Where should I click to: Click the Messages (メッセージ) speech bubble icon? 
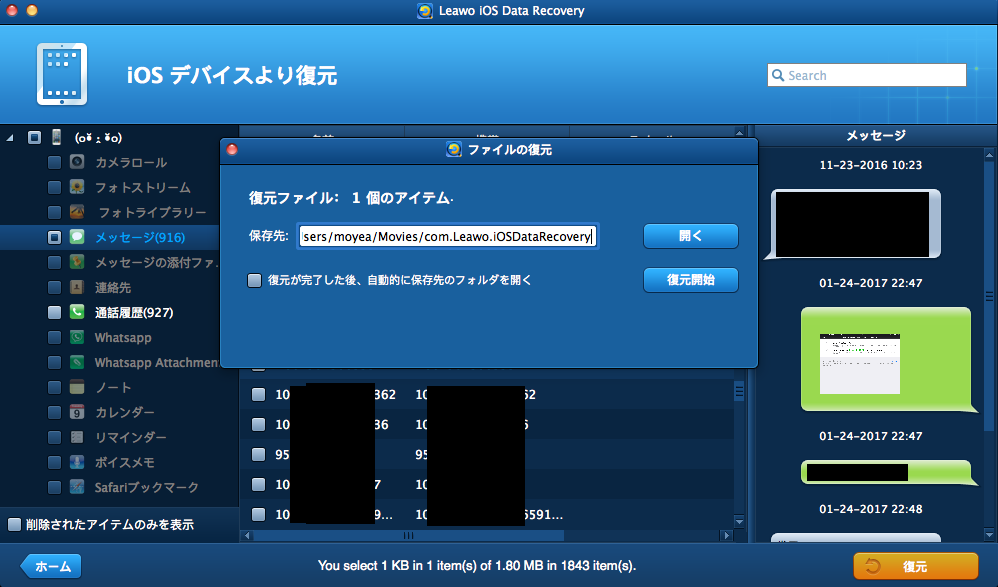(77, 237)
